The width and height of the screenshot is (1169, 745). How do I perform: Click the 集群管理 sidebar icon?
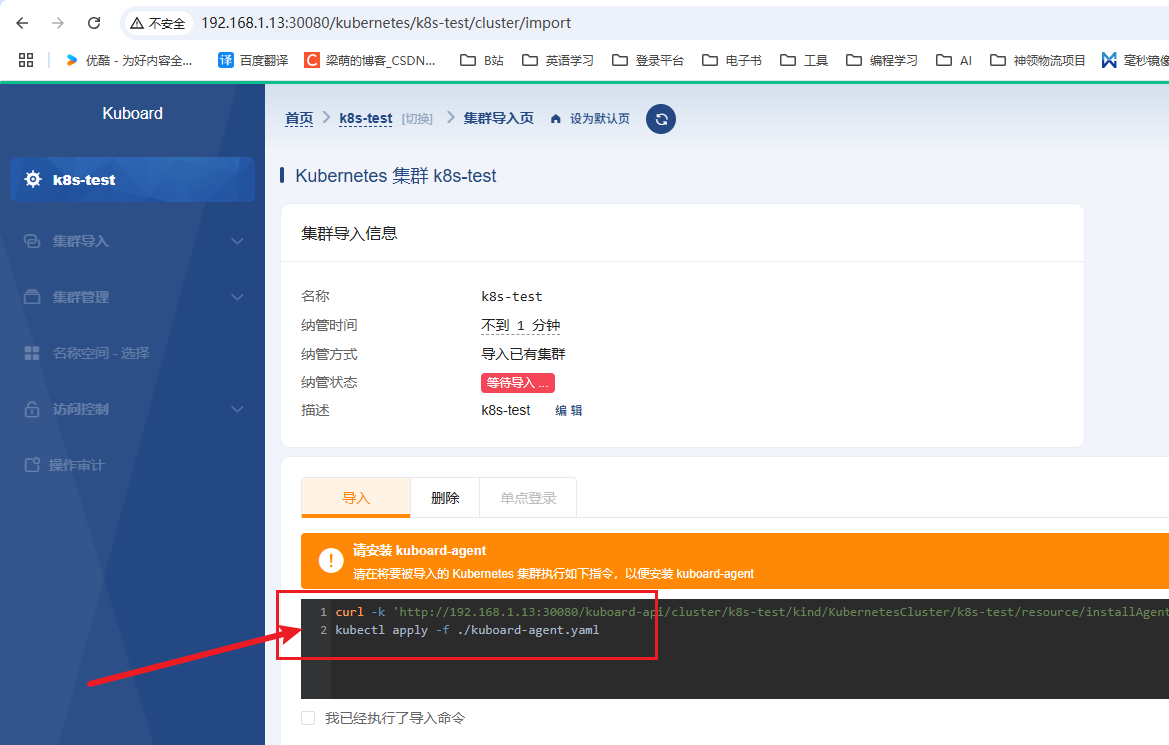[x=32, y=297]
